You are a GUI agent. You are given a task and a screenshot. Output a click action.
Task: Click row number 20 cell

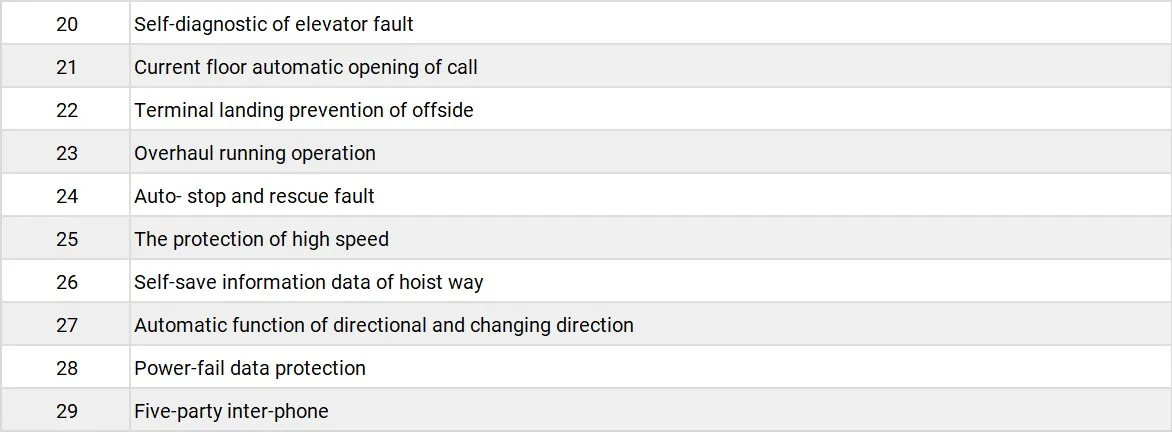coord(67,24)
